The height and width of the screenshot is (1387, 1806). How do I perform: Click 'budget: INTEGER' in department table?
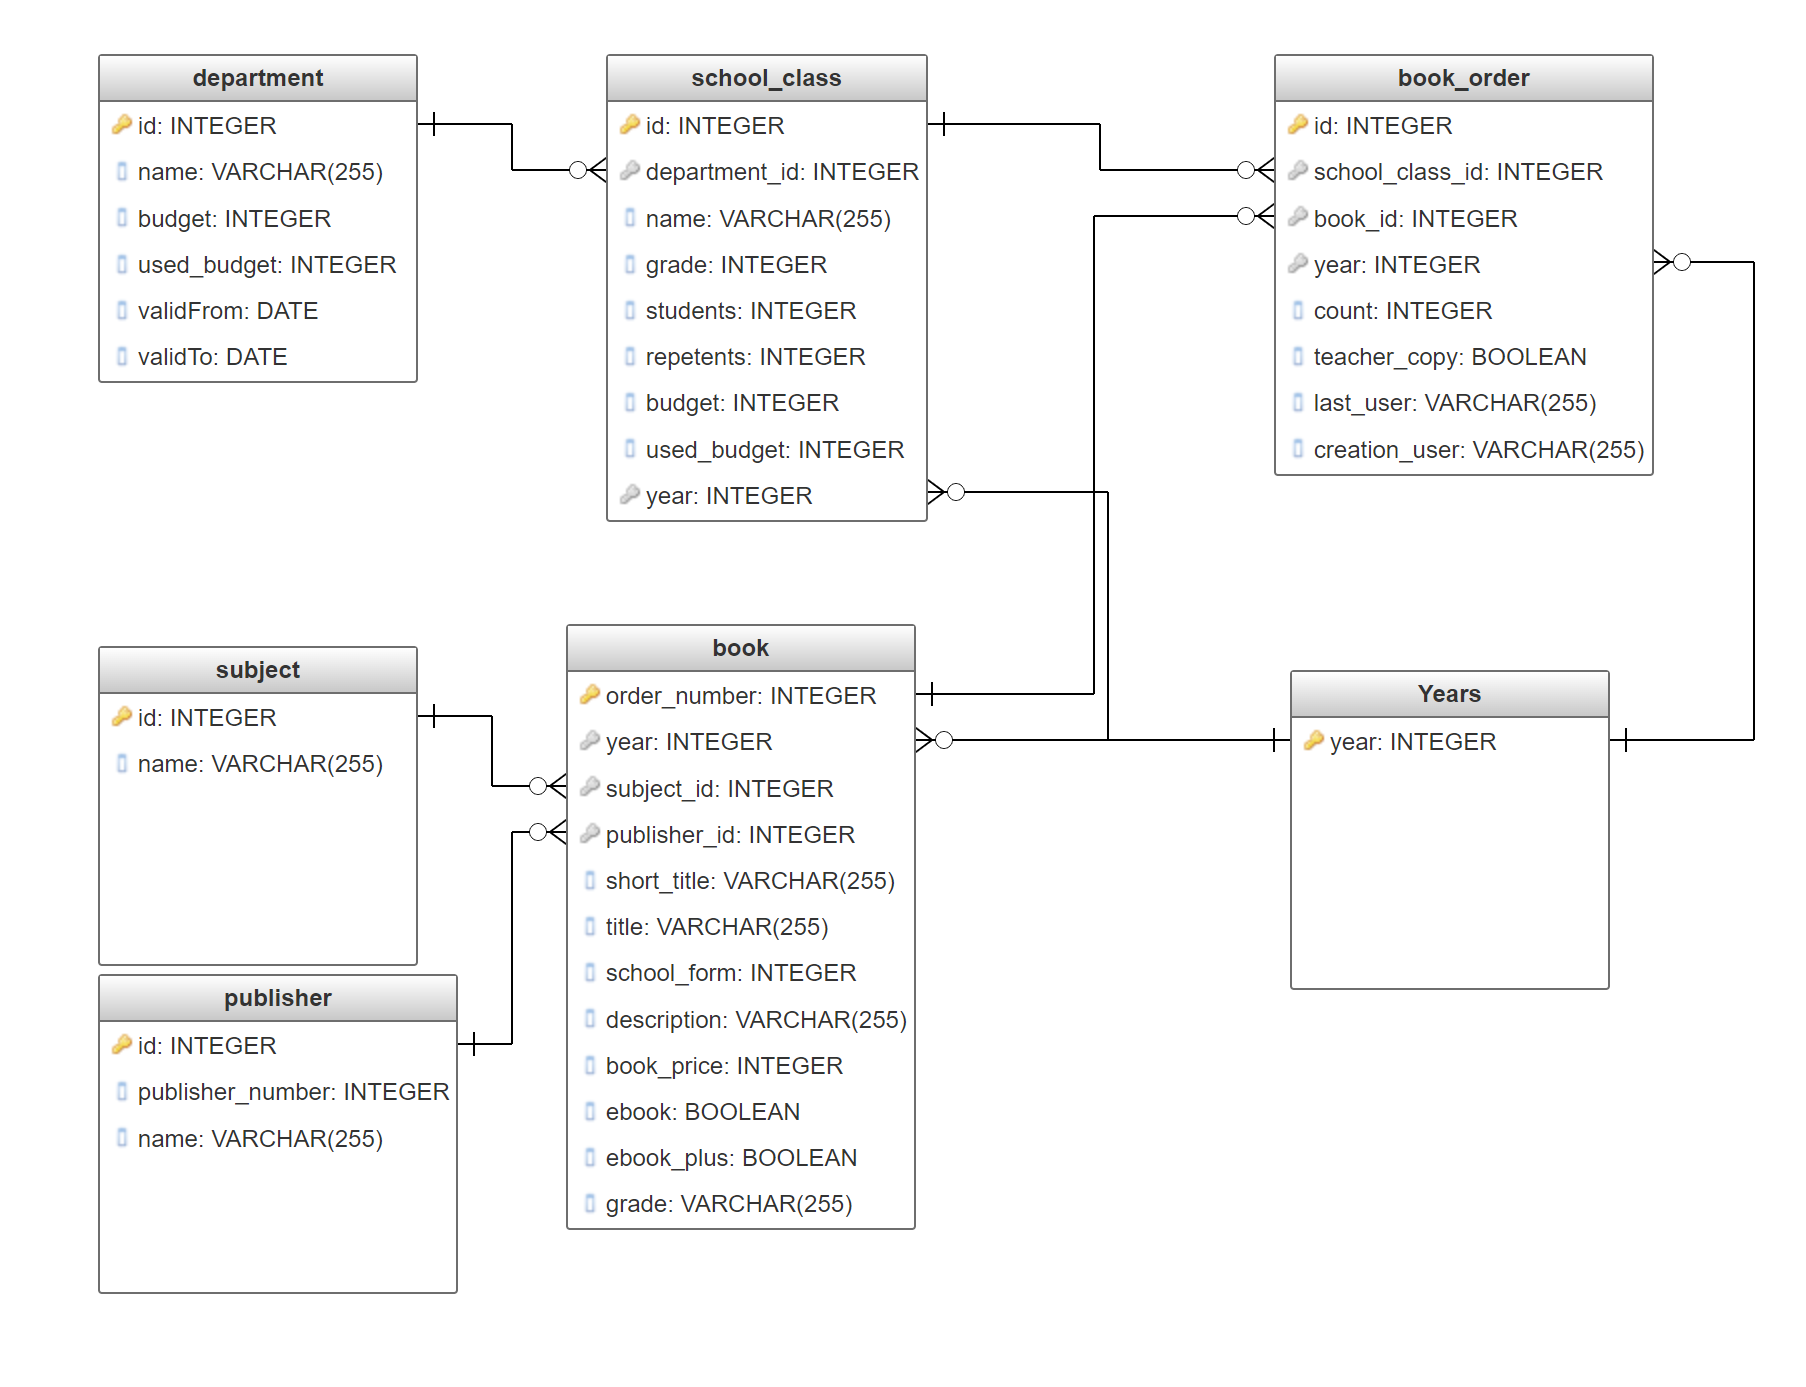234,219
